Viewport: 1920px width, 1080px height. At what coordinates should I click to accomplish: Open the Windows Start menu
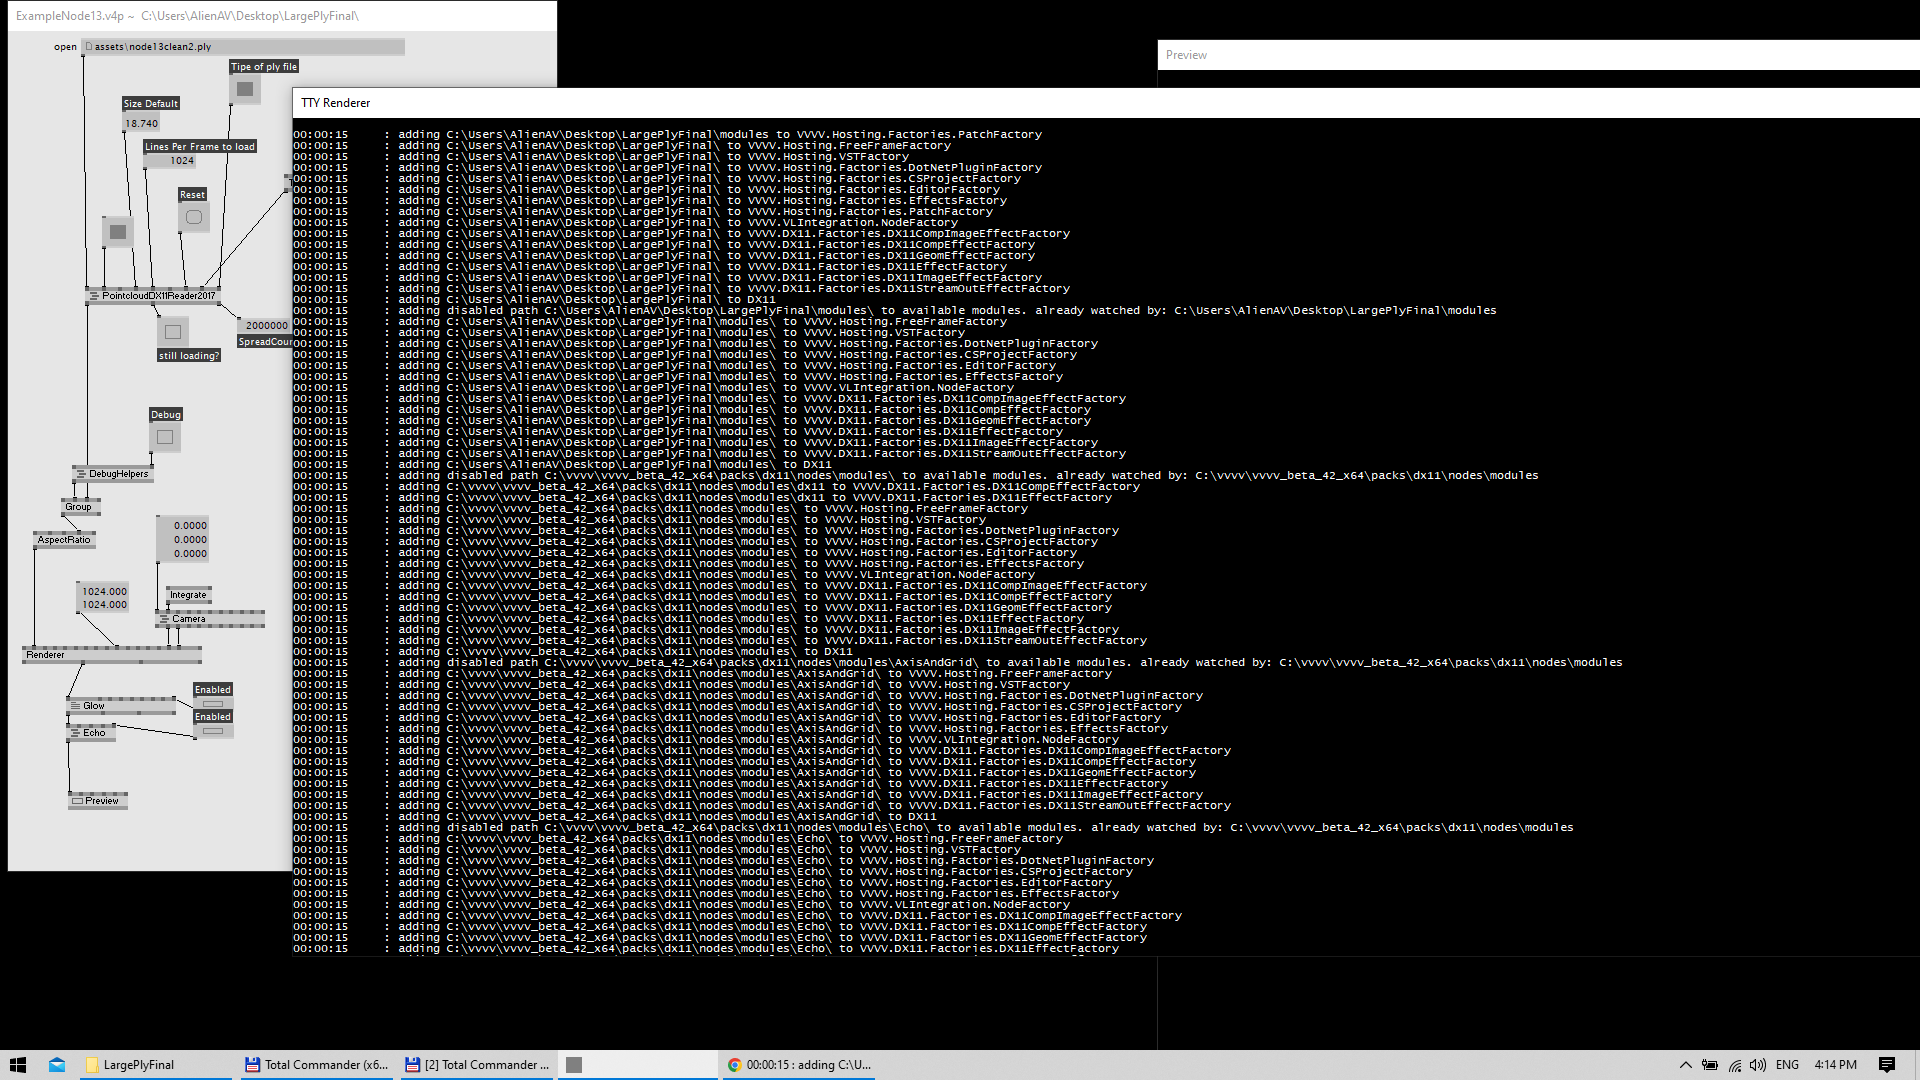[x=18, y=1065]
